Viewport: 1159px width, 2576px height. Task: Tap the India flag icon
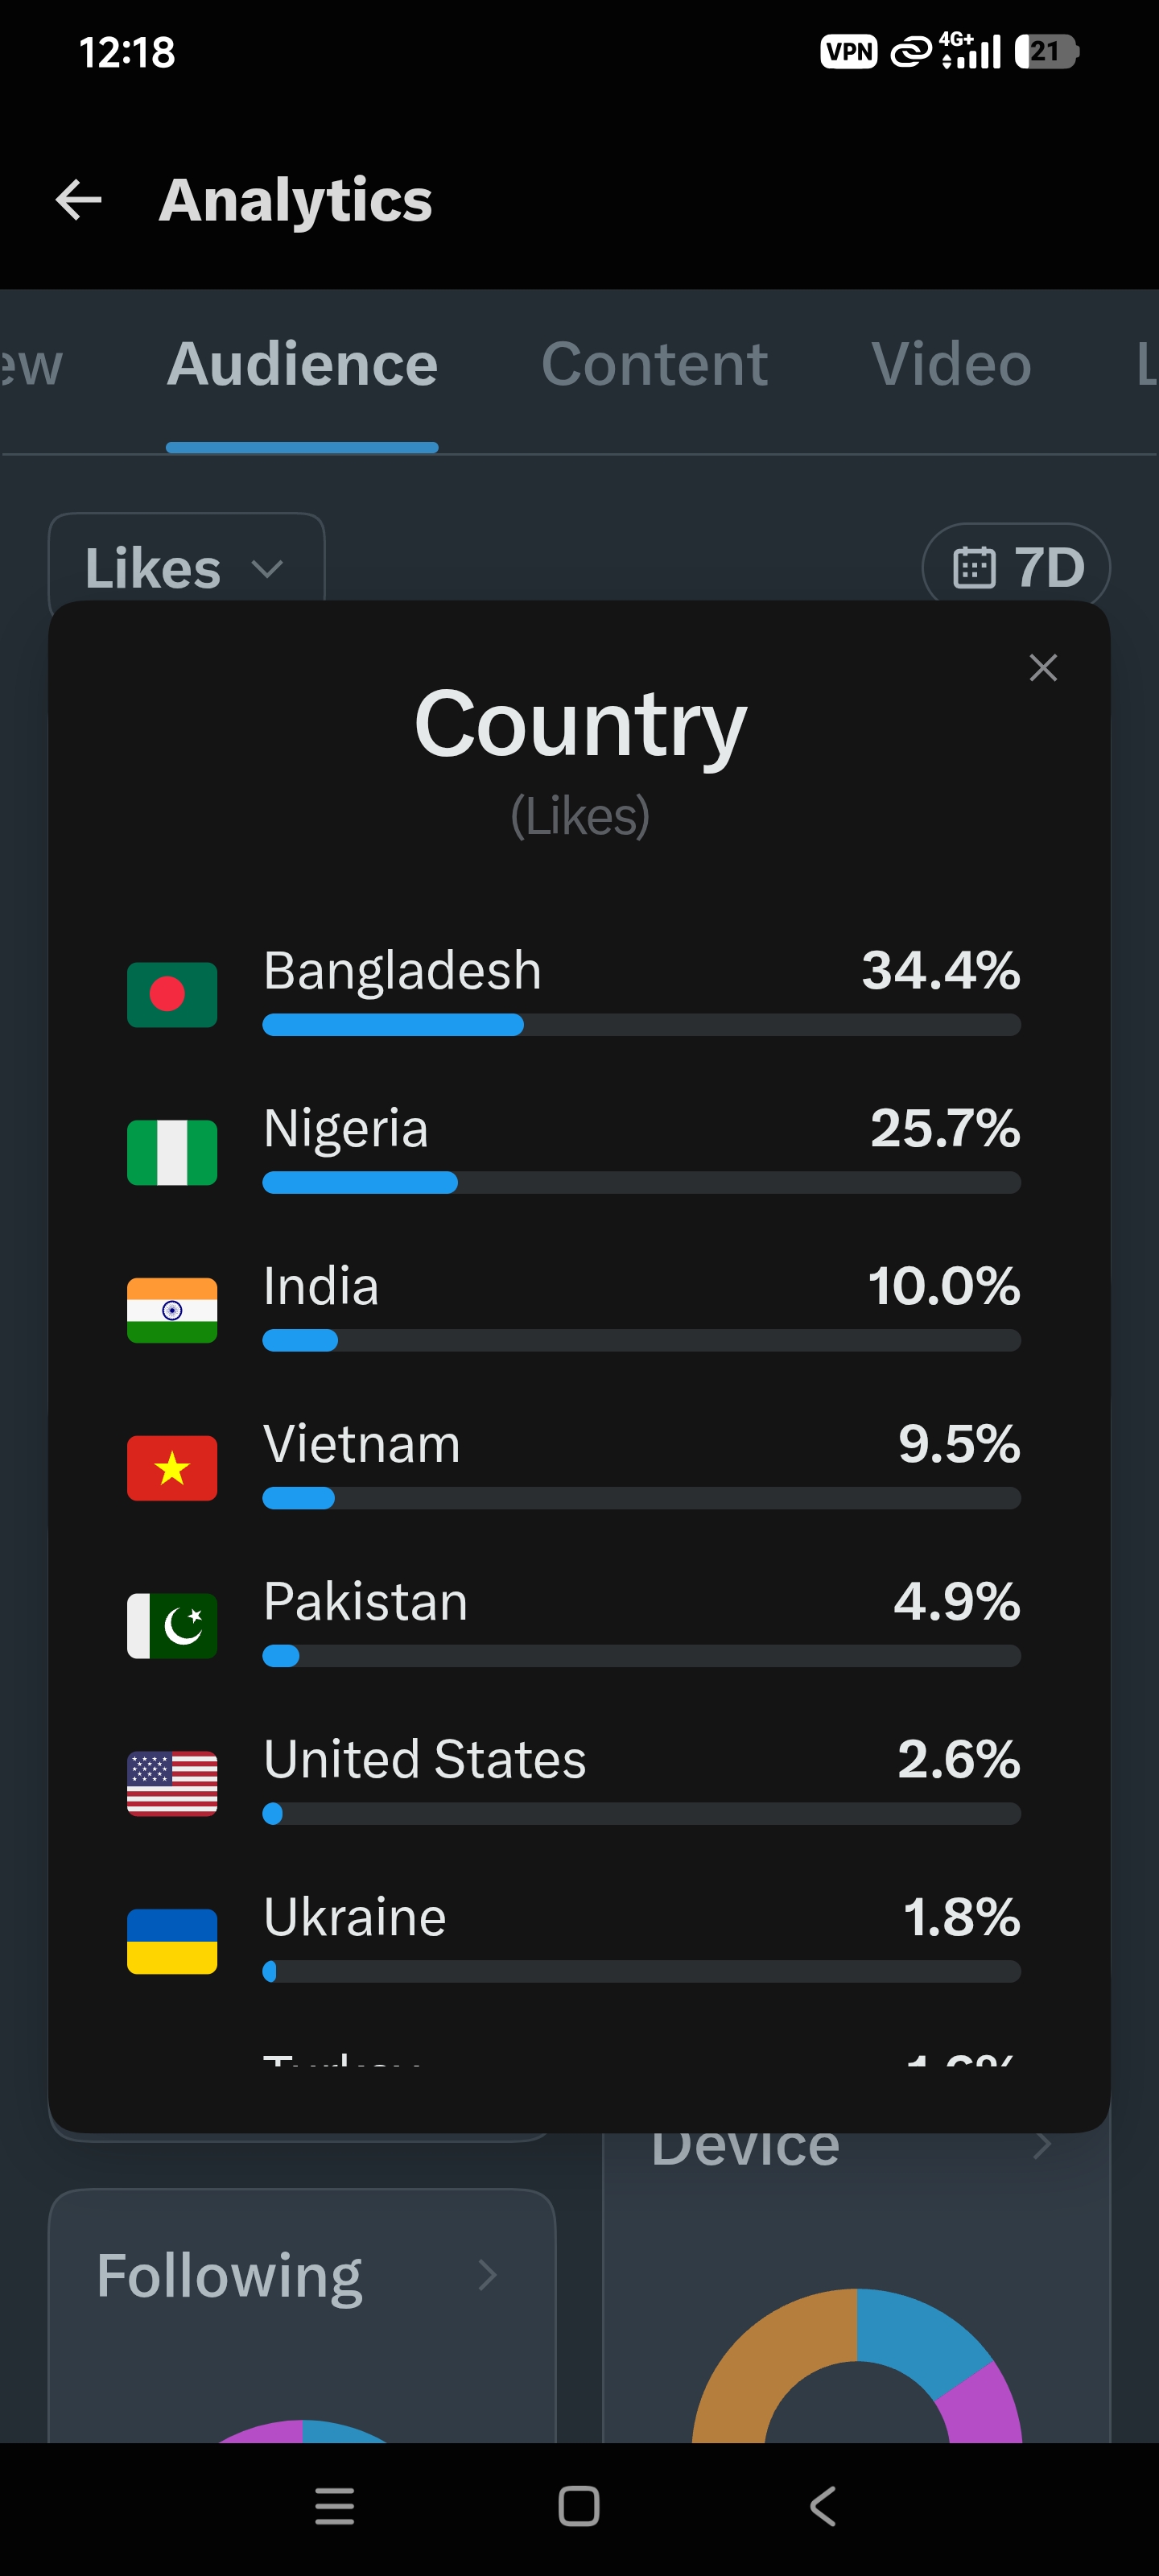point(172,1310)
